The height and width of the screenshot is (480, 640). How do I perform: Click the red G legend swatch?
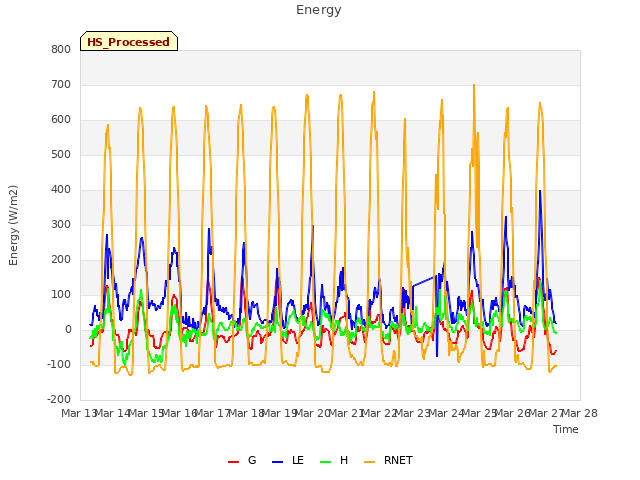(x=233, y=462)
